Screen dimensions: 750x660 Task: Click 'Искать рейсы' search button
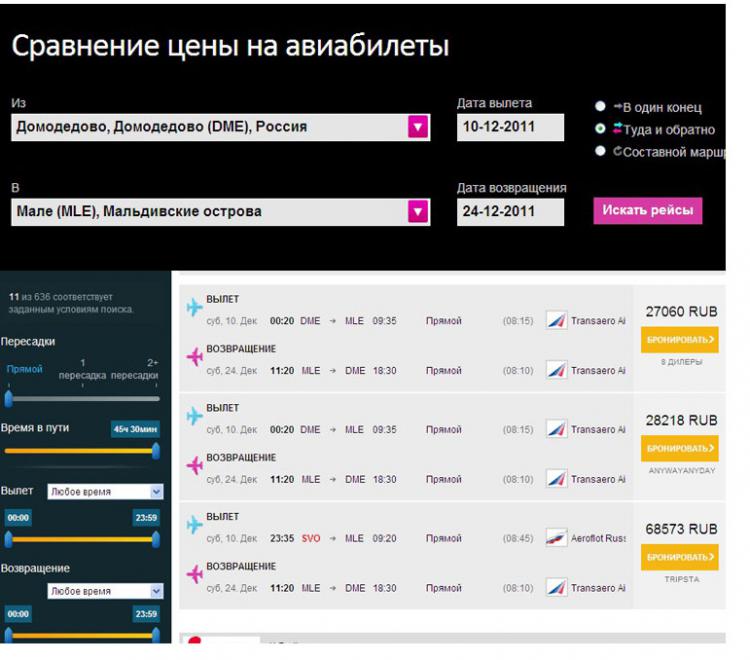[648, 211]
